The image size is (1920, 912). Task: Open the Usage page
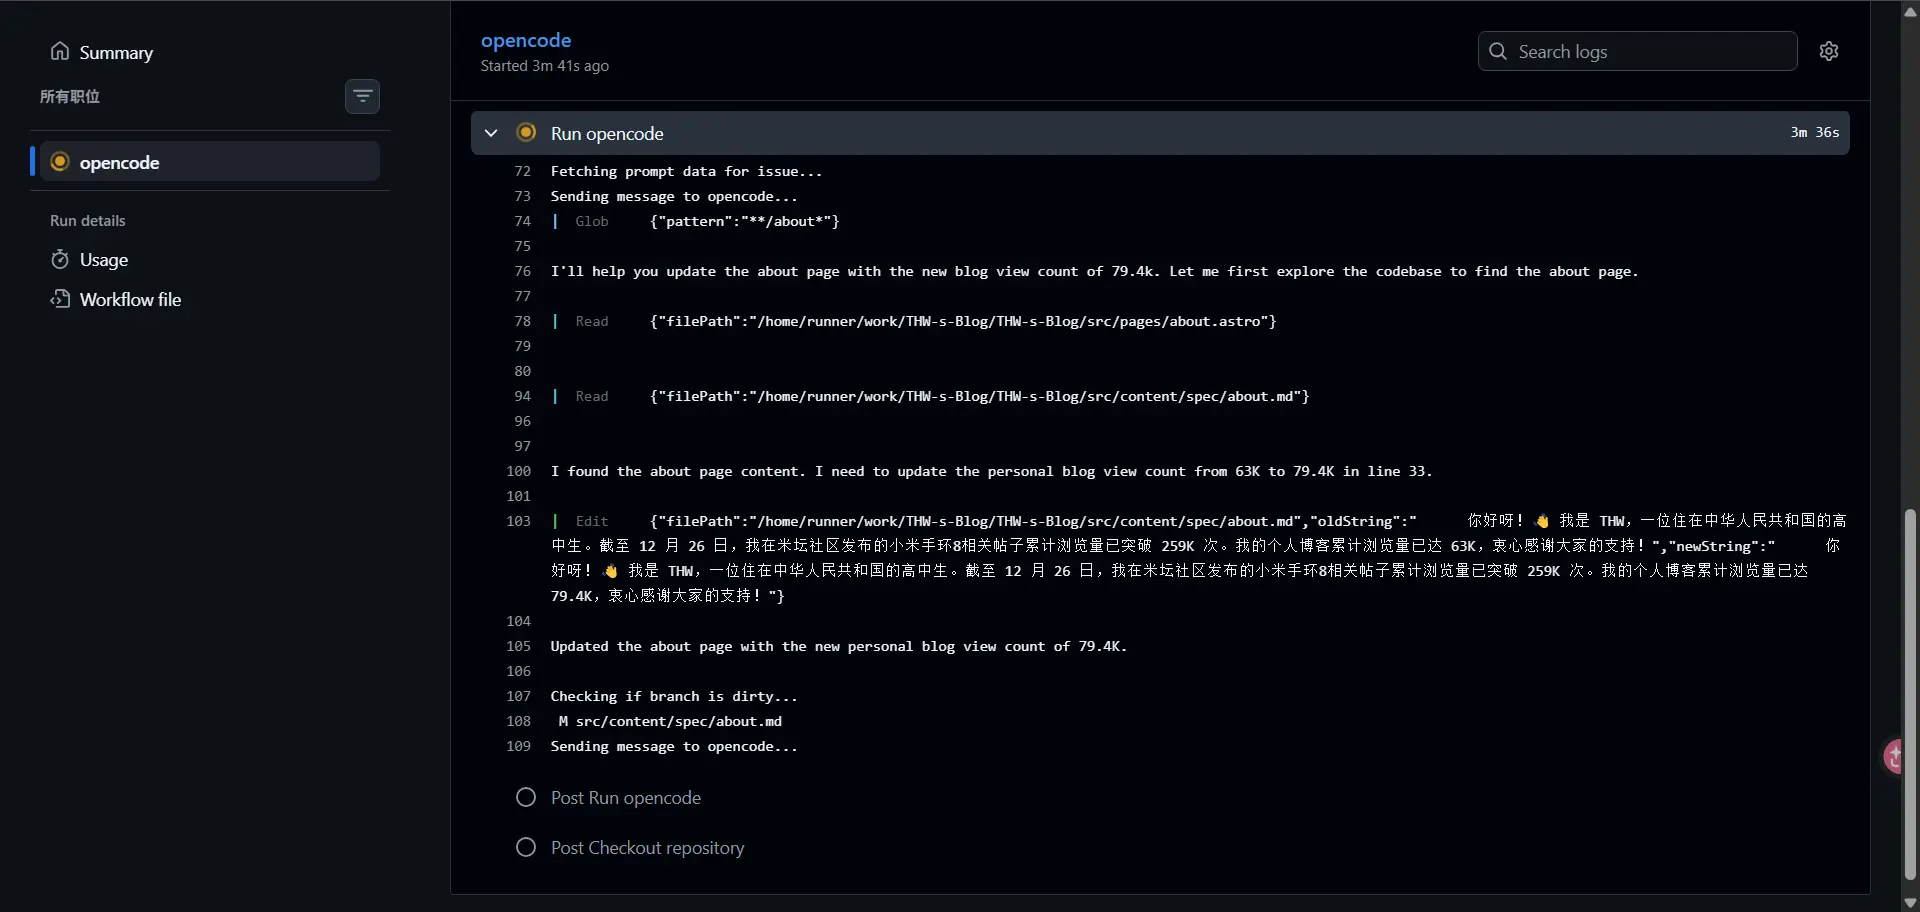coord(104,260)
